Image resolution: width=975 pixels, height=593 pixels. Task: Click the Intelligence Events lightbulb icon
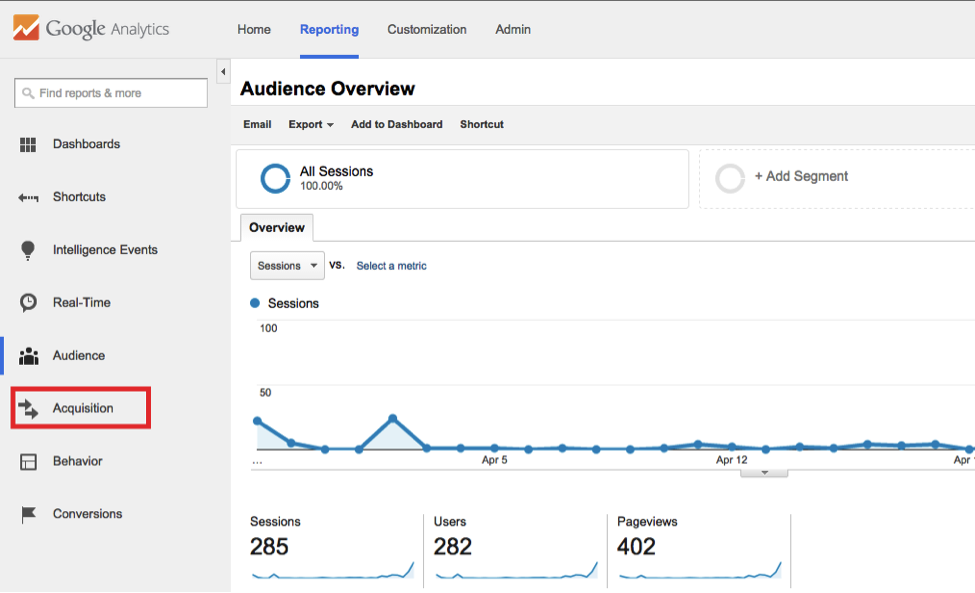28,250
